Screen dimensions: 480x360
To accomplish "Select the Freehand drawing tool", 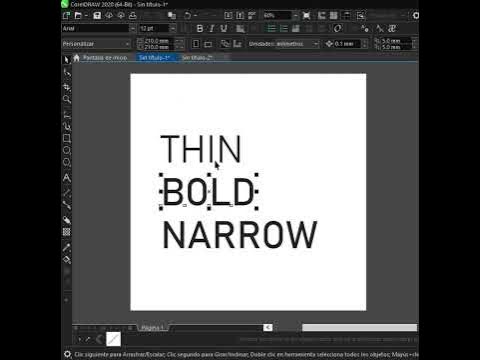I will click(x=67, y=114).
